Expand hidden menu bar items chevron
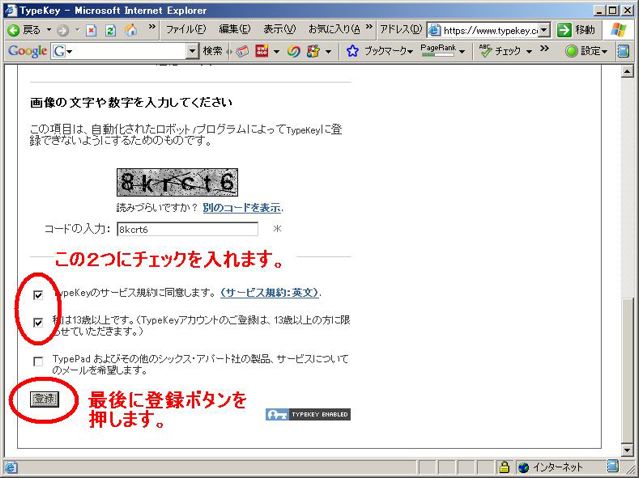 click(x=369, y=27)
